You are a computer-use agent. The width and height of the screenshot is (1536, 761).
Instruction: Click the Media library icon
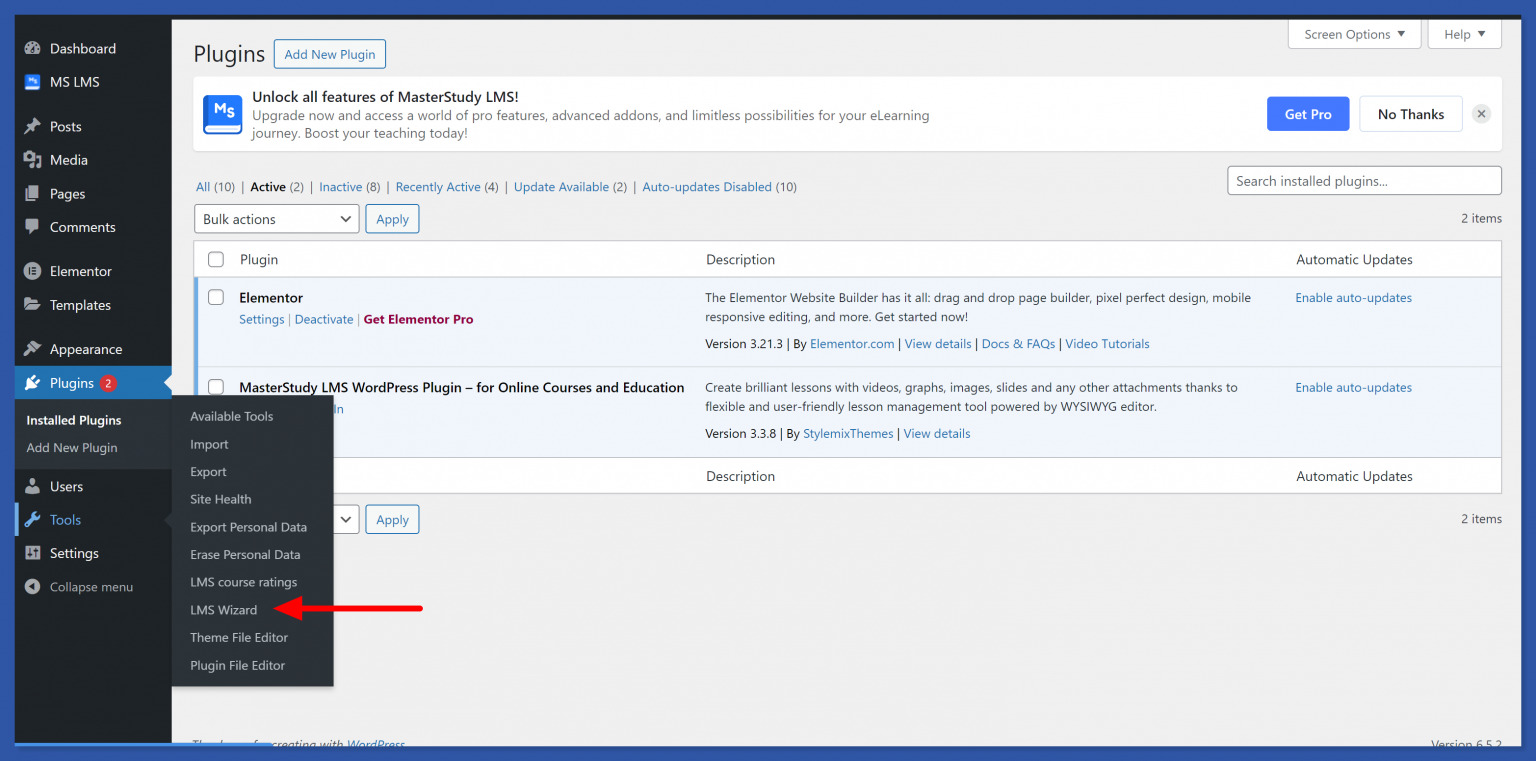[x=34, y=160]
